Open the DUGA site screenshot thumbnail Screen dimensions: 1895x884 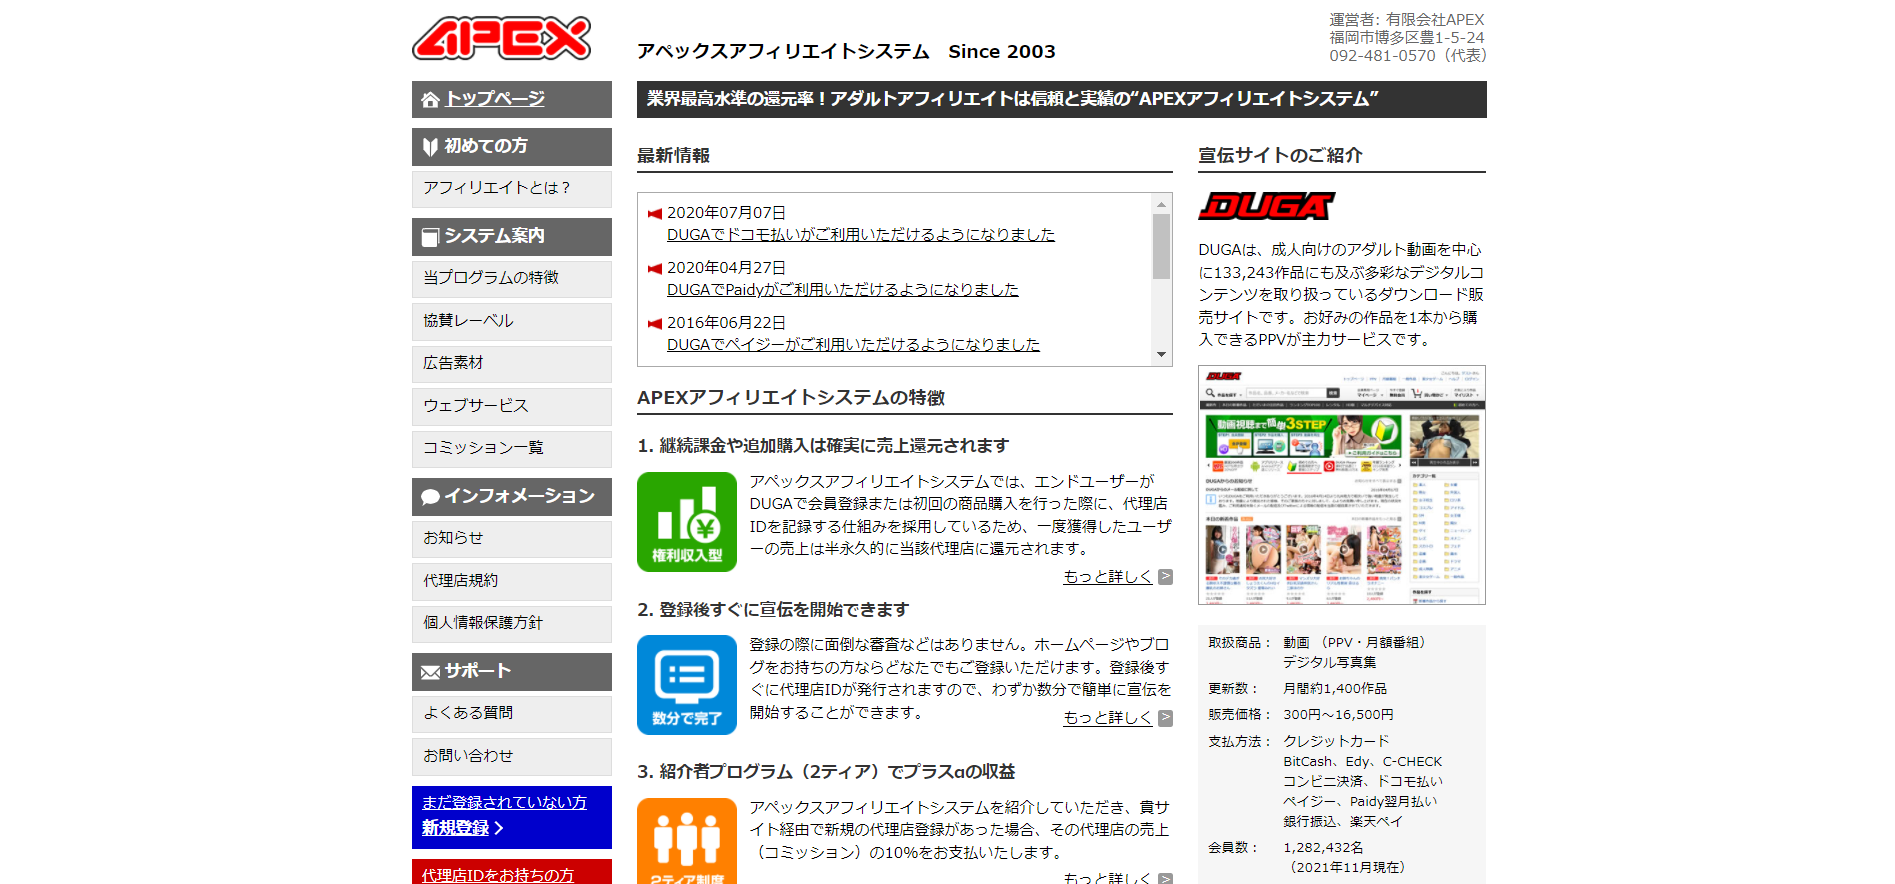click(1342, 485)
